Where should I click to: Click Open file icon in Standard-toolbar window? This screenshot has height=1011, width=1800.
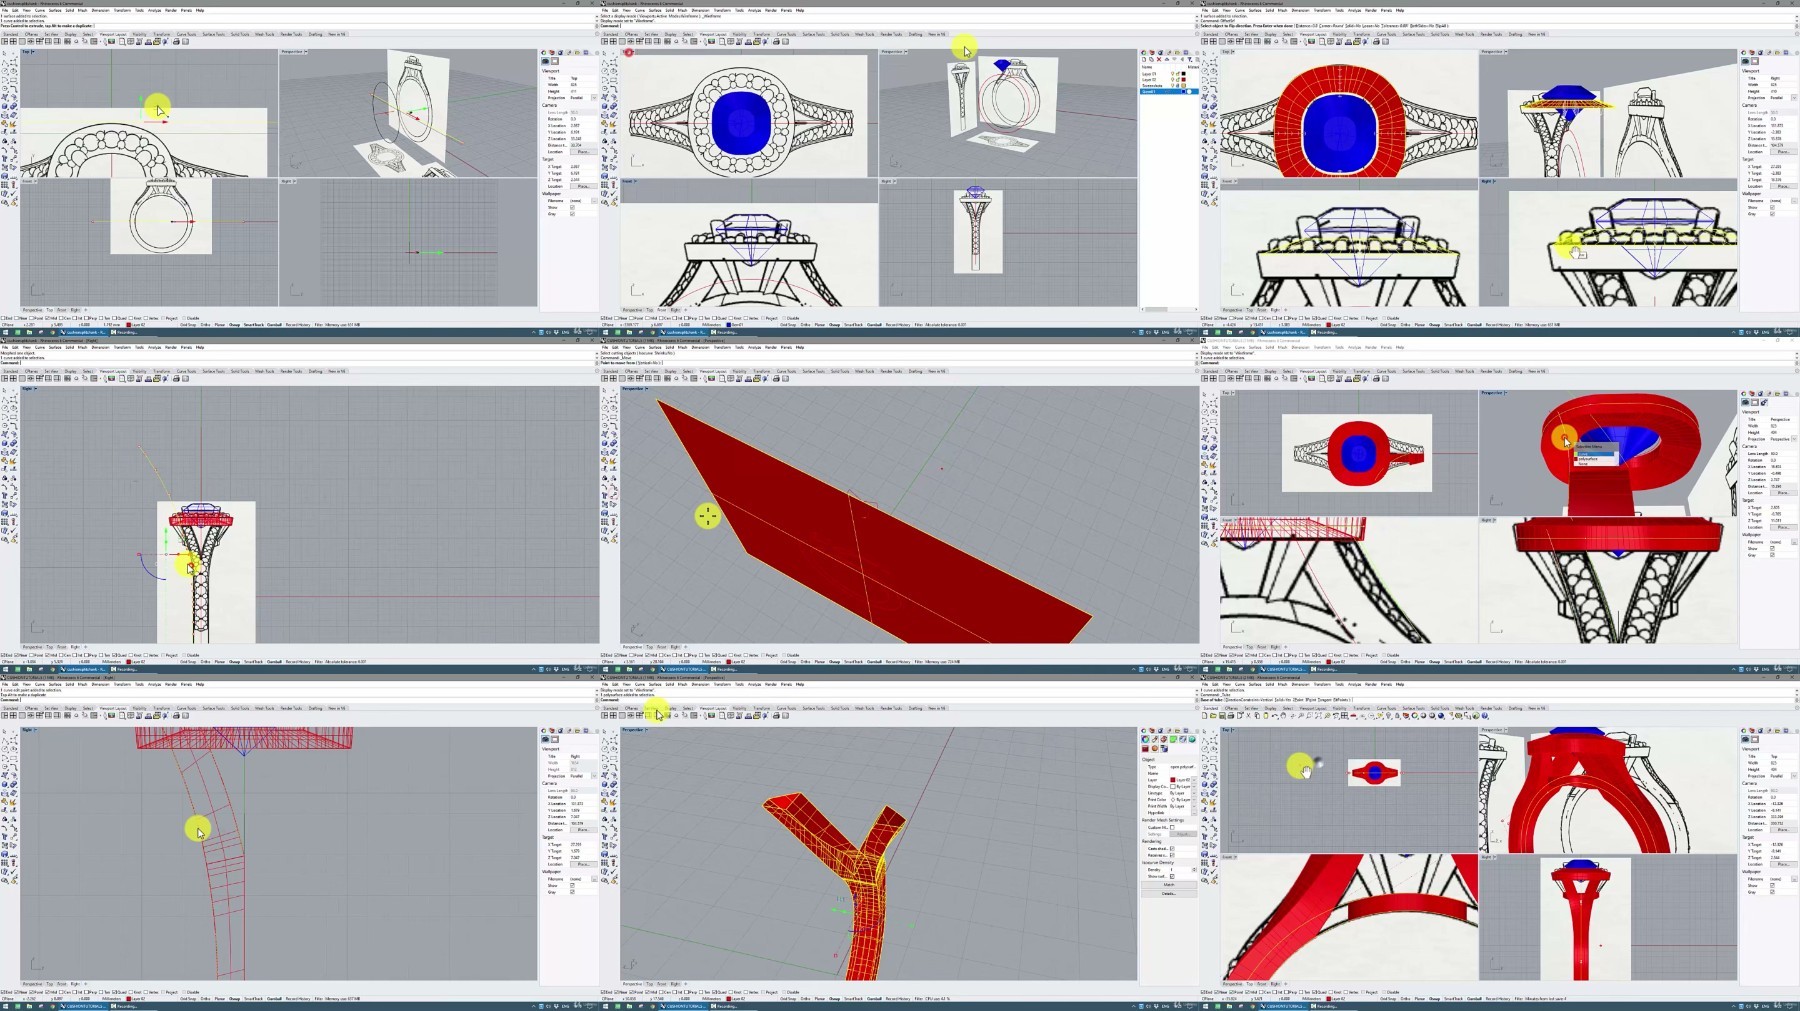pyautogui.click(x=1213, y=716)
